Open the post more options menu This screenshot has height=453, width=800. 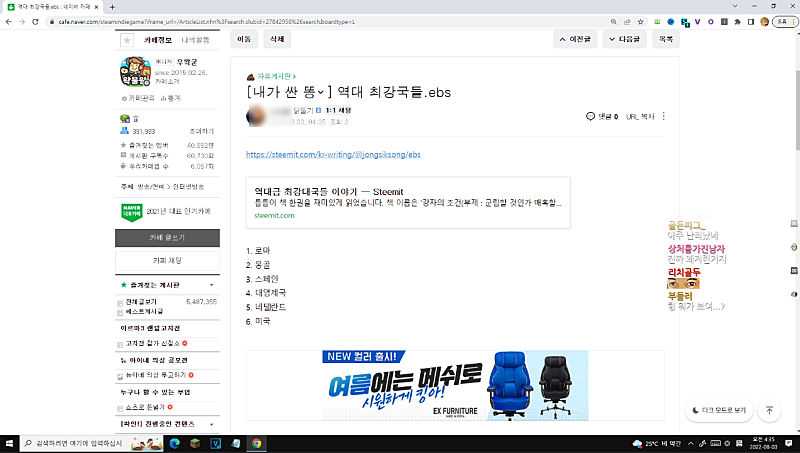click(663, 116)
